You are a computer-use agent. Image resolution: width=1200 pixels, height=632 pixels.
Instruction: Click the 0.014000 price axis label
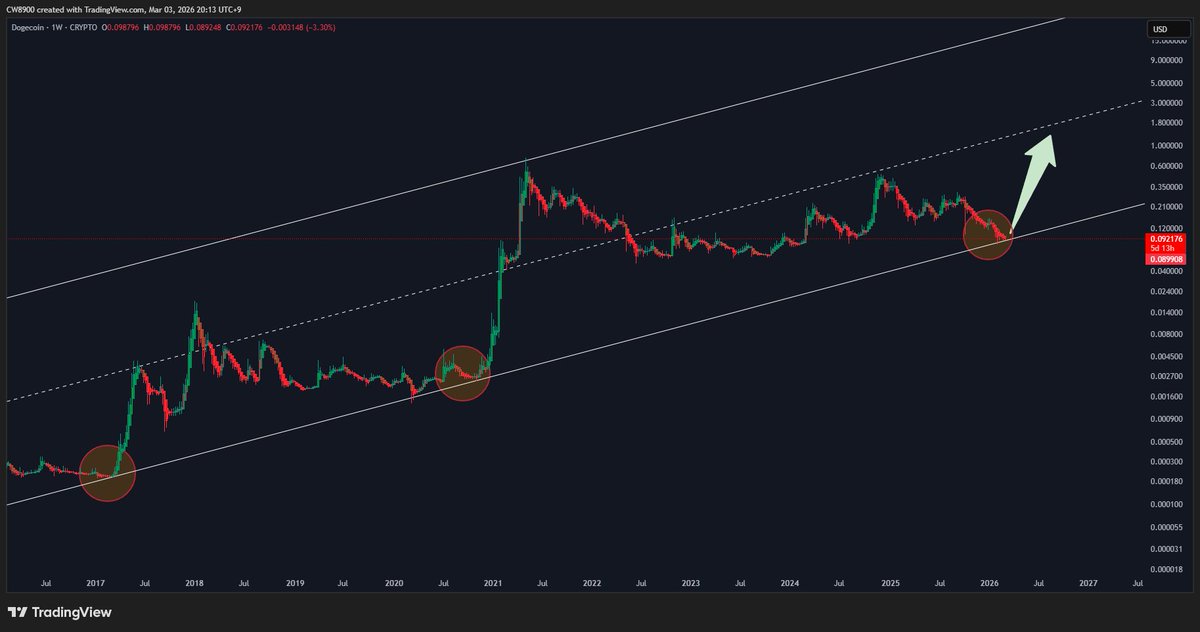pos(1165,313)
